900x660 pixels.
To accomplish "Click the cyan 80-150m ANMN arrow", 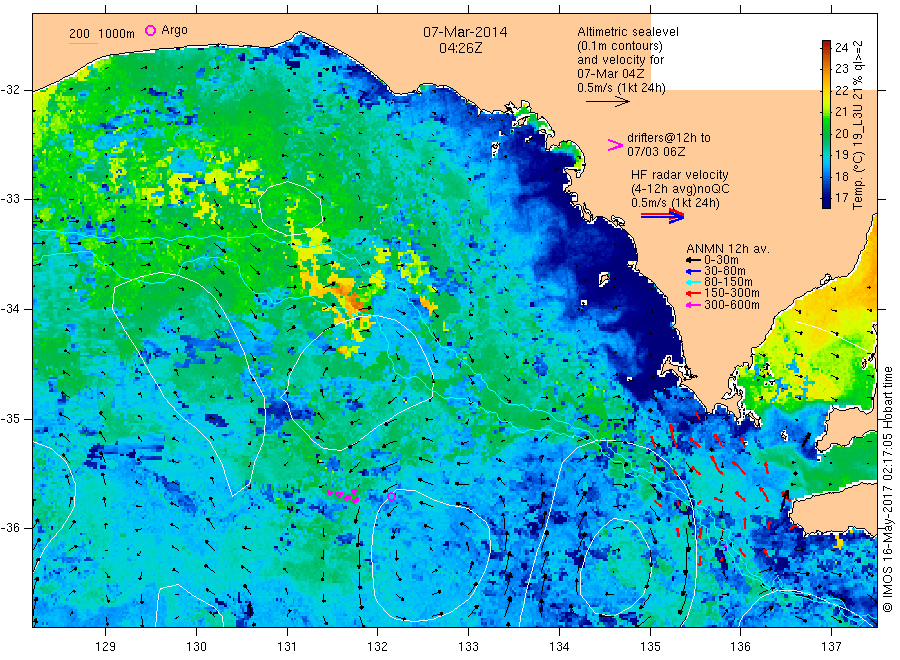I will click(693, 282).
